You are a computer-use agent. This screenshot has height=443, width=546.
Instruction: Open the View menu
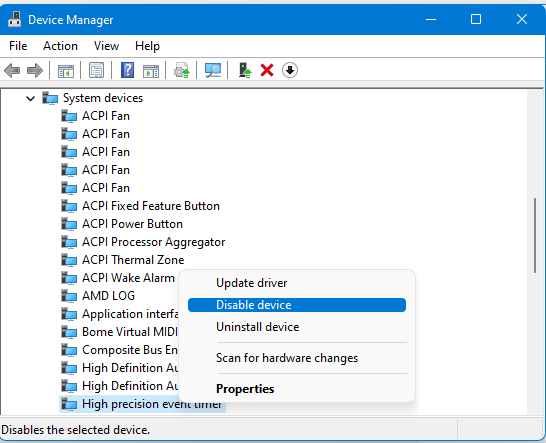106,46
